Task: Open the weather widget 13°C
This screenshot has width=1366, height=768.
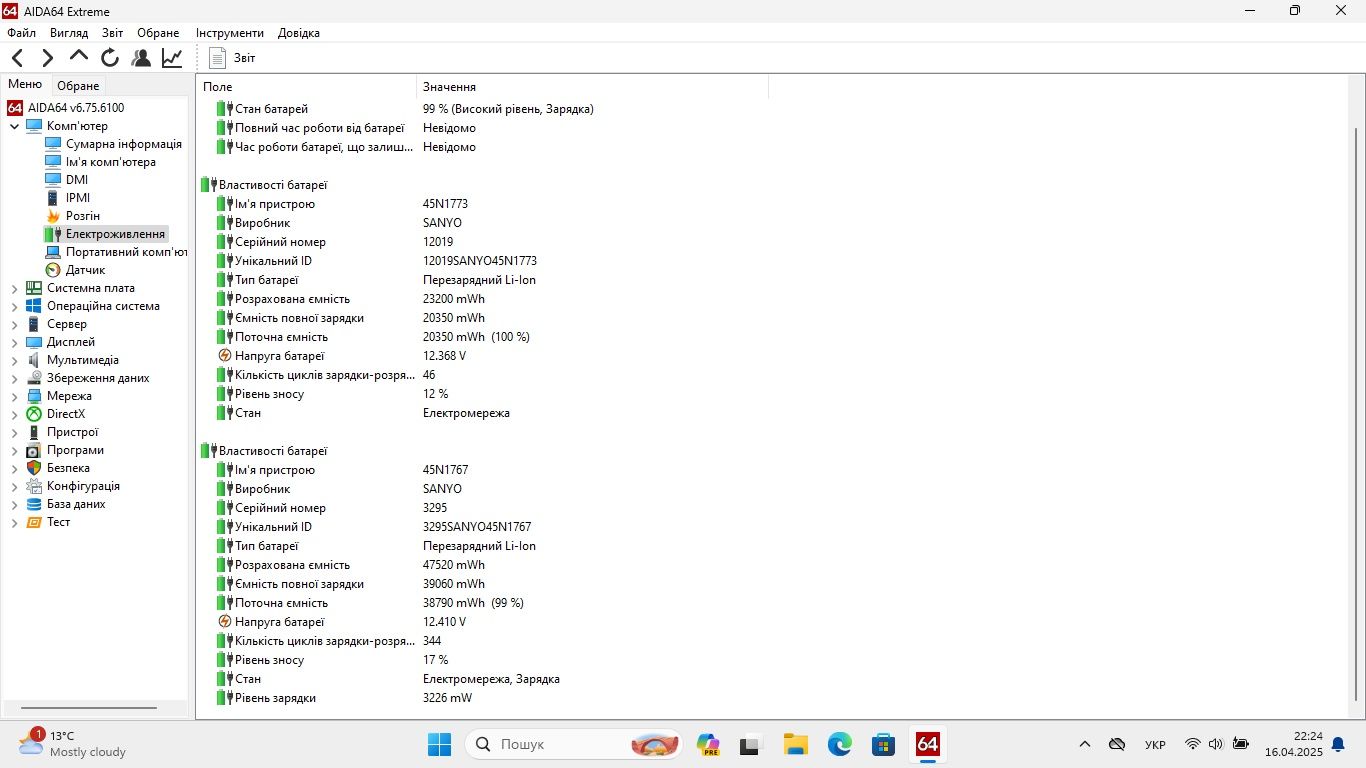Action: (x=72, y=743)
